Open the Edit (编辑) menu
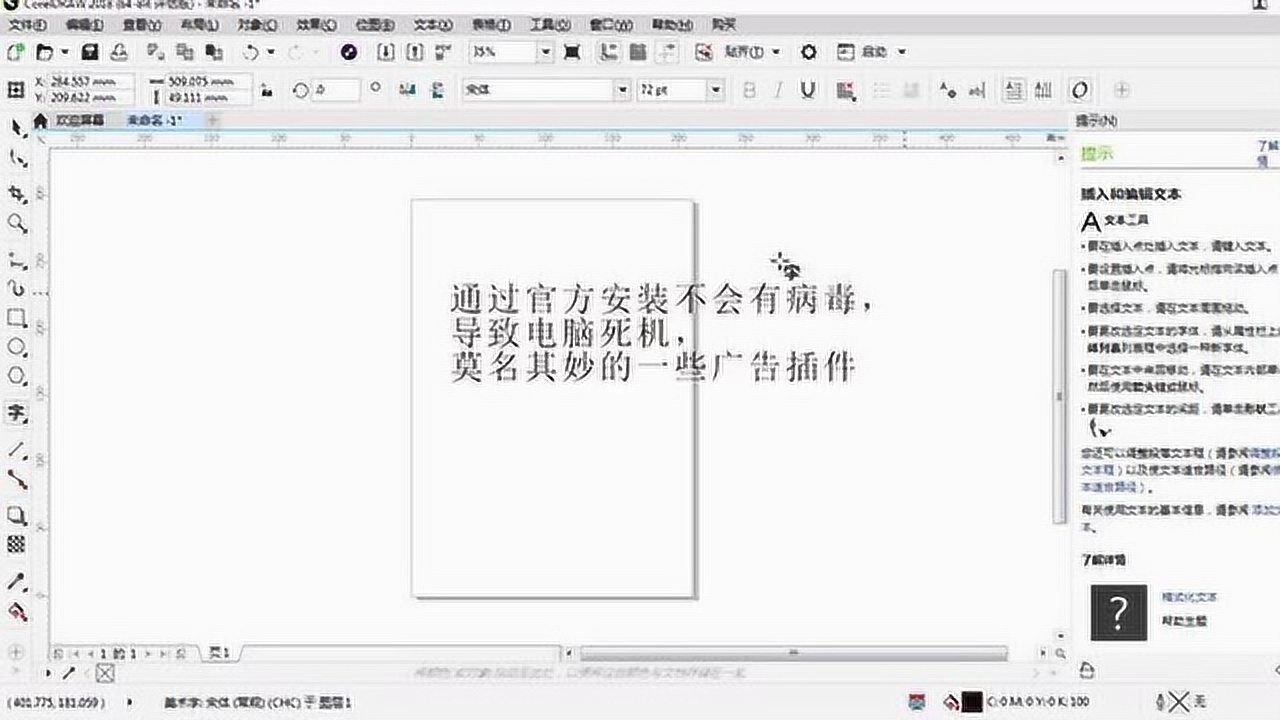Viewport: 1280px width, 720px height. (x=85, y=23)
